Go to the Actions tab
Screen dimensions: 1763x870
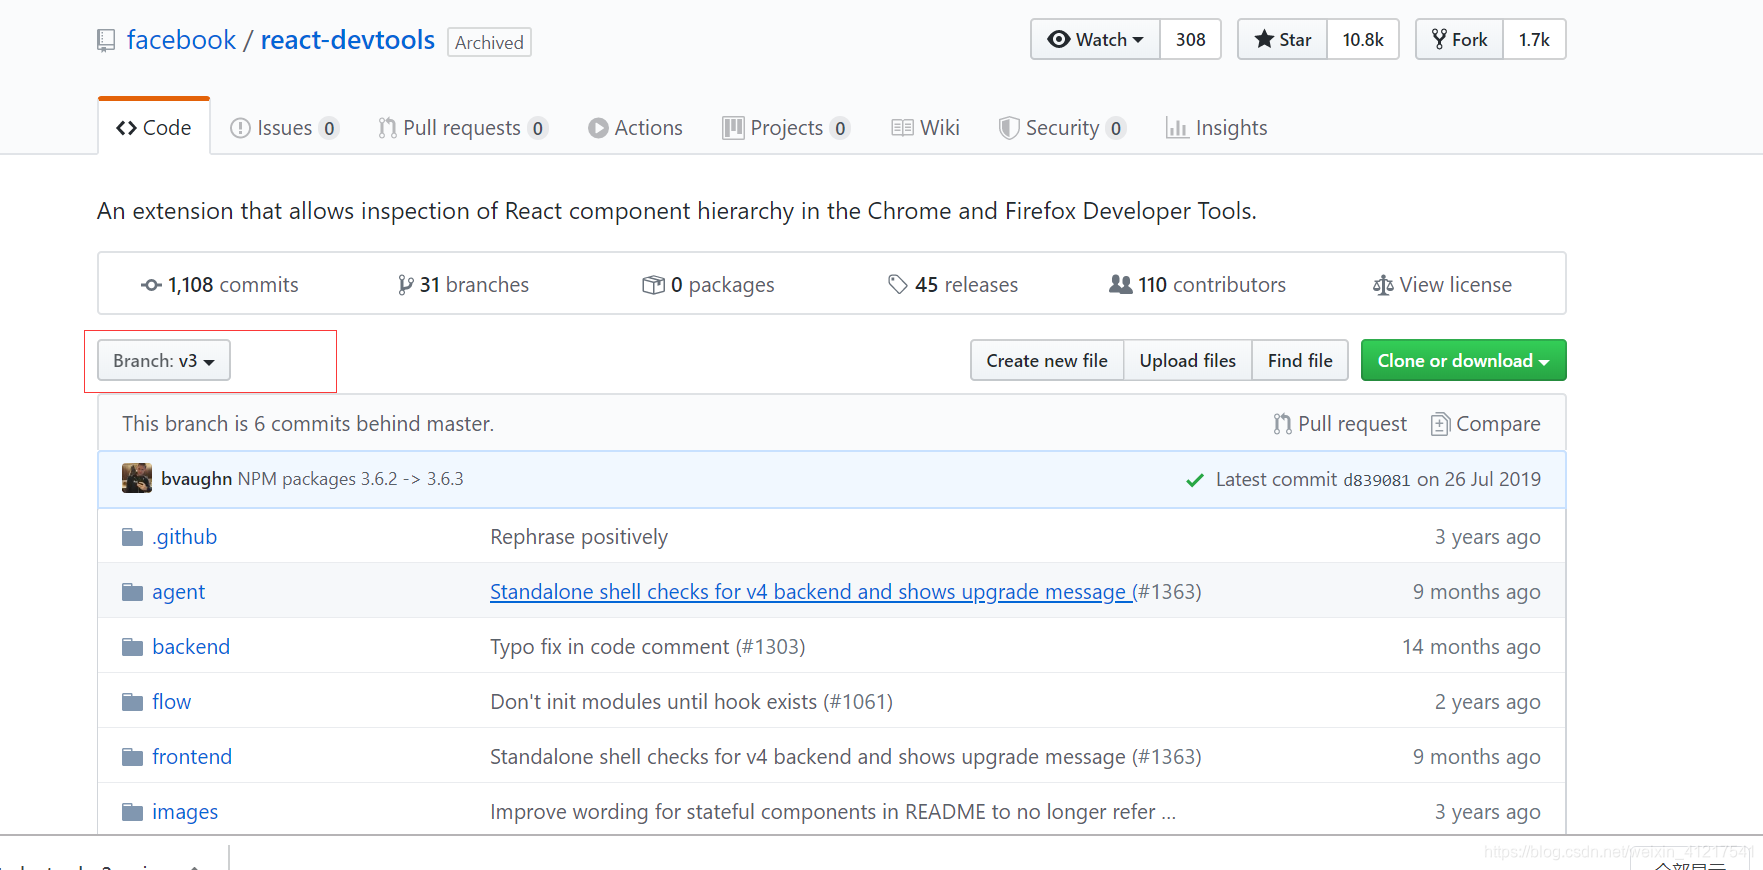pos(635,128)
